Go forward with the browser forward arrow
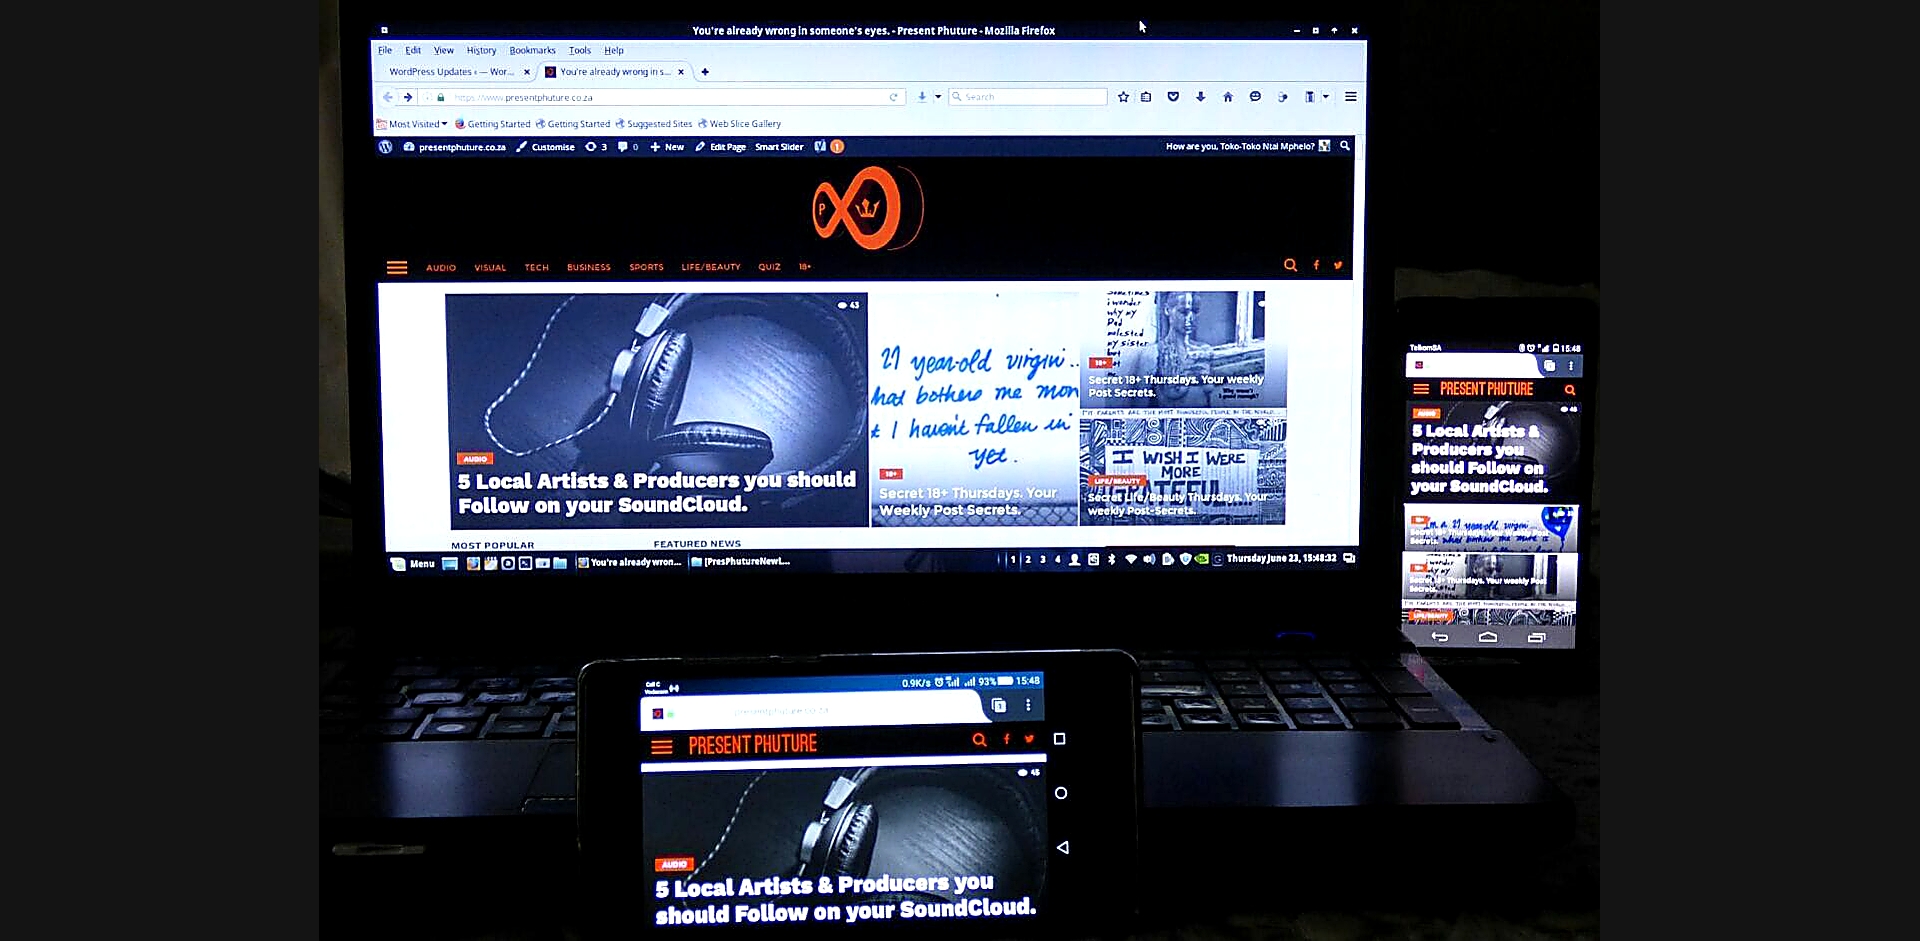1920x941 pixels. click(x=407, y=97)
